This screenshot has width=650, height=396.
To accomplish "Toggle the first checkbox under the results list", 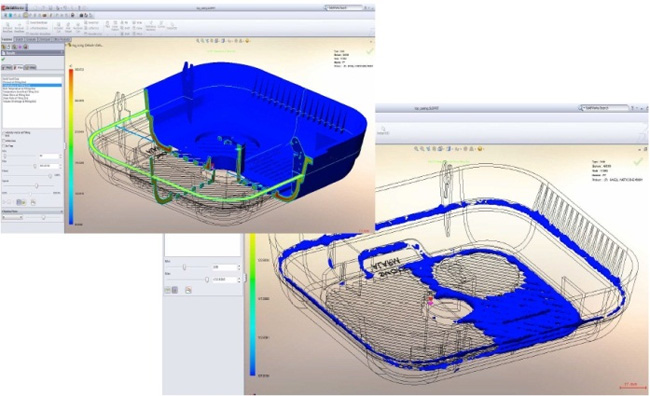I will pyautogui.click(x=4, y=133).
